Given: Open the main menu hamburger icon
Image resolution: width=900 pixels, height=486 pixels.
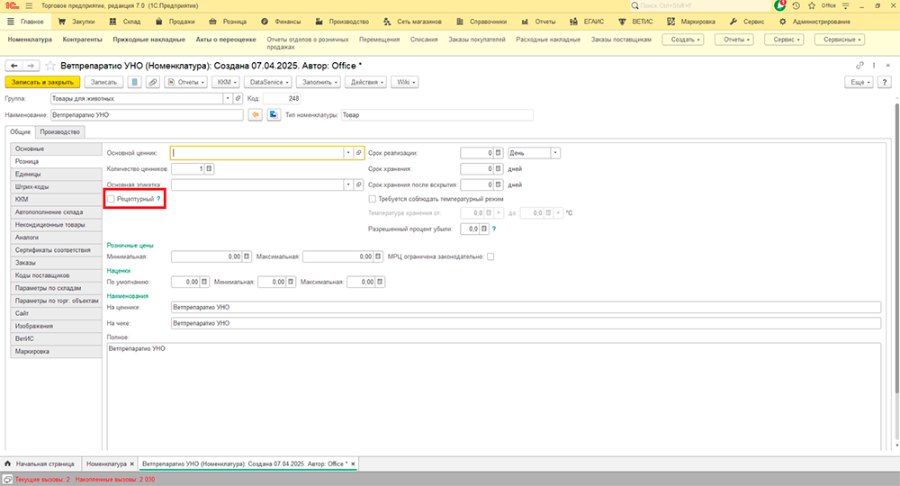Looking at the screenshot, I should tap(29, 6).
